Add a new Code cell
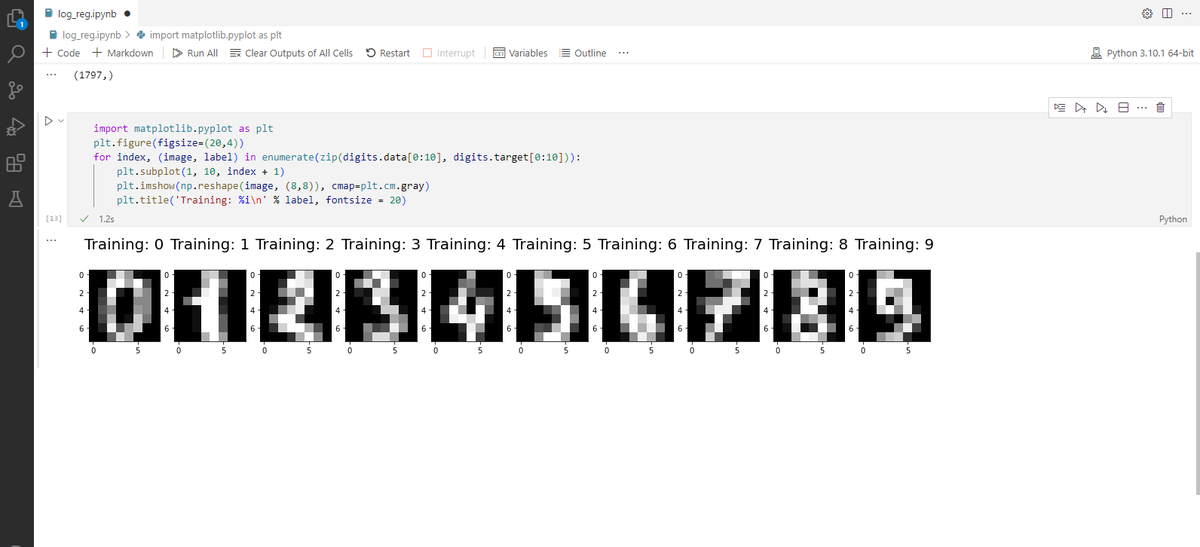This screenshot has width=1200, height=547. tap(62, 53)
